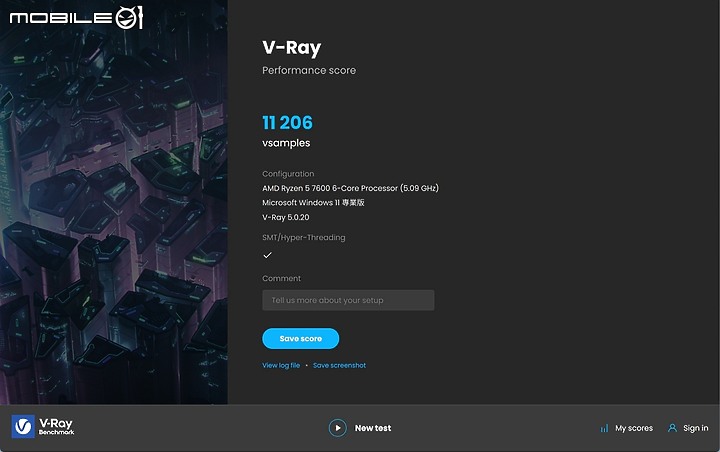
Task: Click the Mobile01 watermark logo
Action: pyautogui.click(x=76, y=17)
